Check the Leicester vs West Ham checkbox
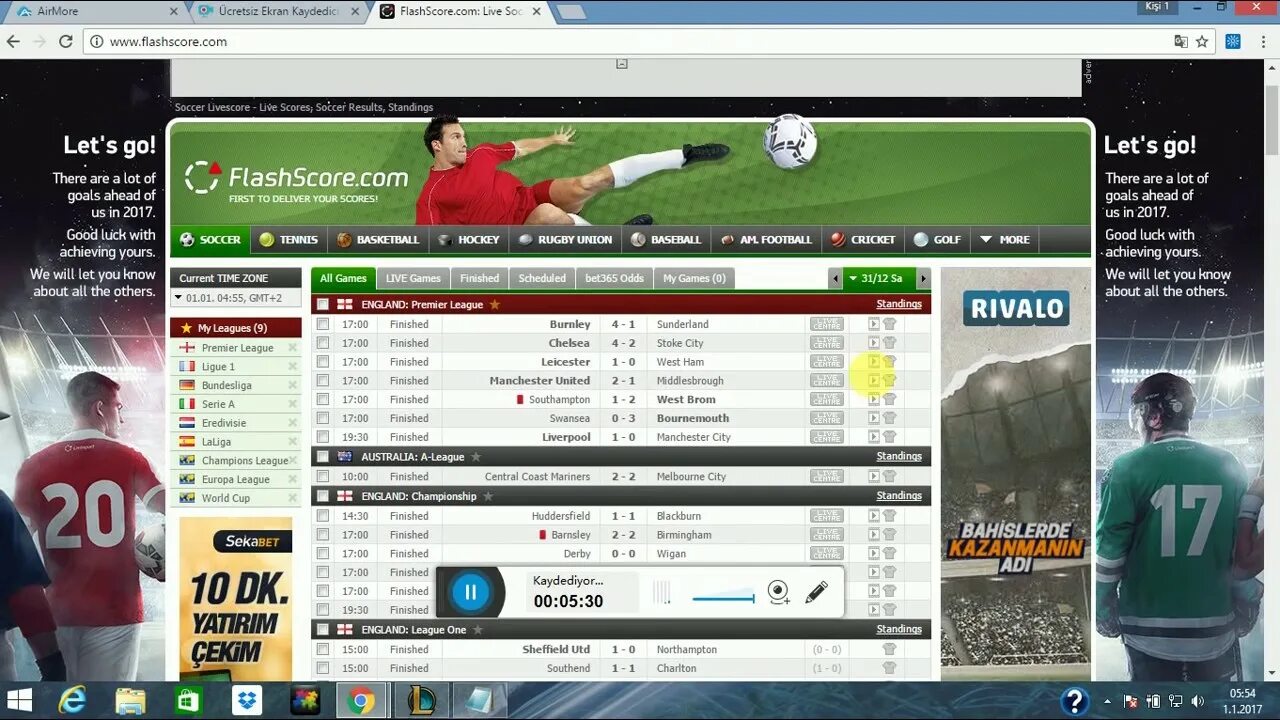Viewport: 1280px width, 720px height. point(322,362)
